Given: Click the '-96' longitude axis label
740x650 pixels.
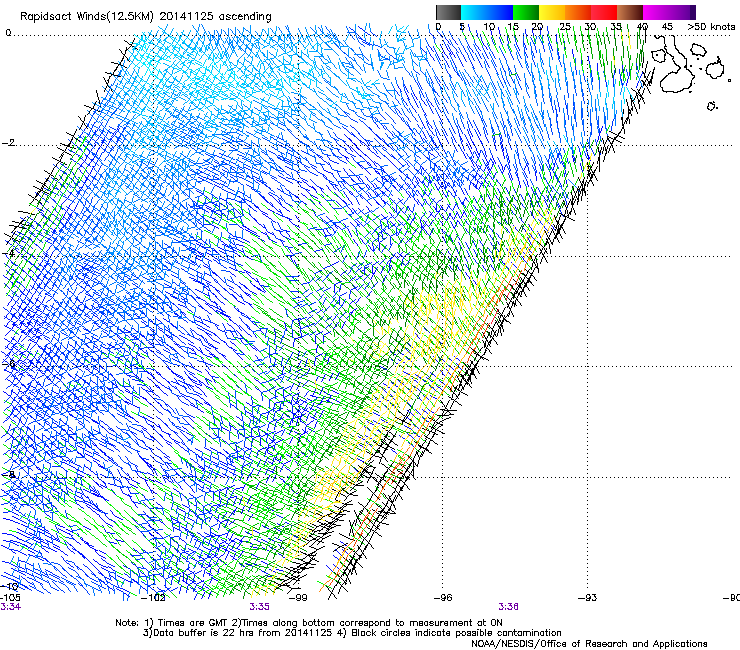Looking at the screenshot, I should coord(443,598).
